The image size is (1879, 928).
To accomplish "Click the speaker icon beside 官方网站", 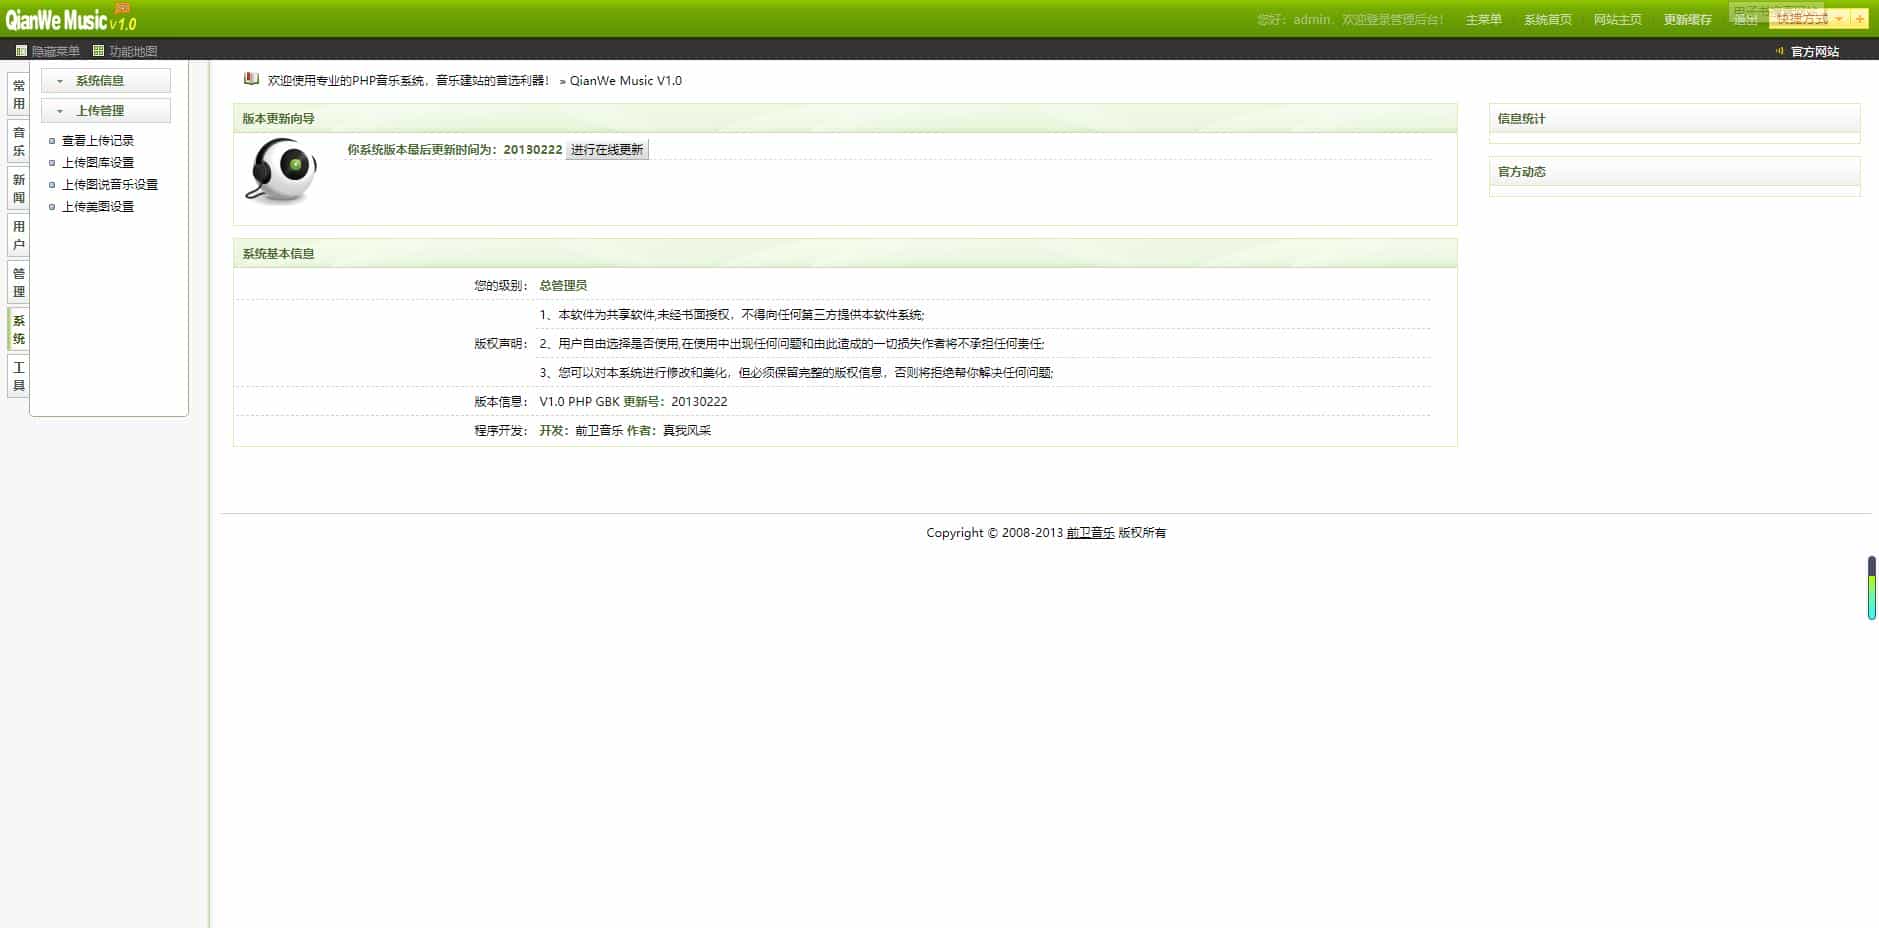I will pyautogui.click(x=1780, y=51).
